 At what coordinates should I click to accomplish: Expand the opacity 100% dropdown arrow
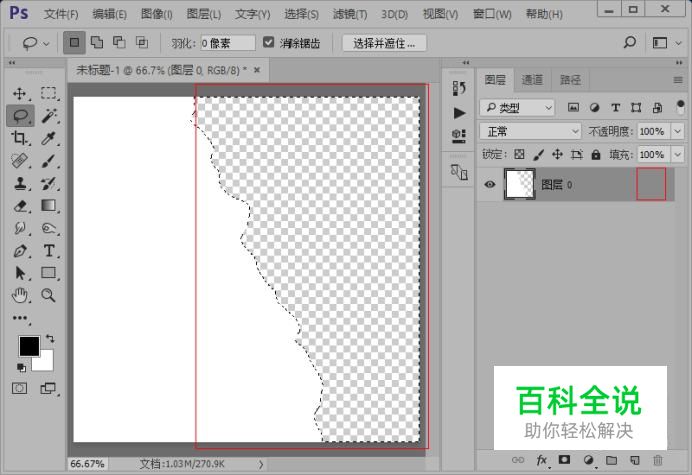678,131
